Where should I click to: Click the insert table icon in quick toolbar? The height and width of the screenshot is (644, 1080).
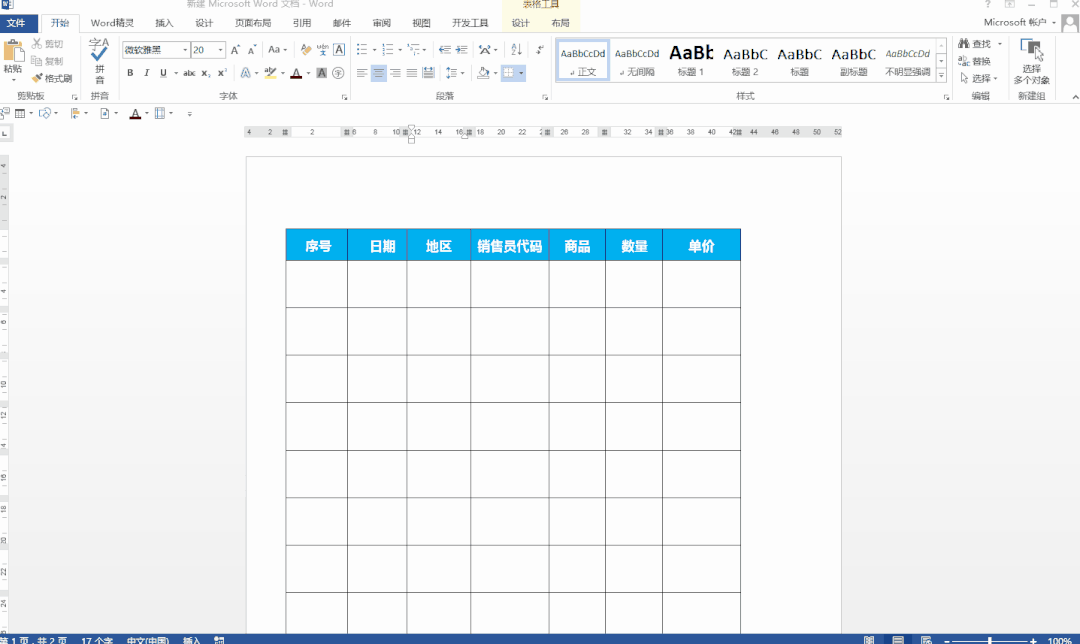[x=20, y=114]
